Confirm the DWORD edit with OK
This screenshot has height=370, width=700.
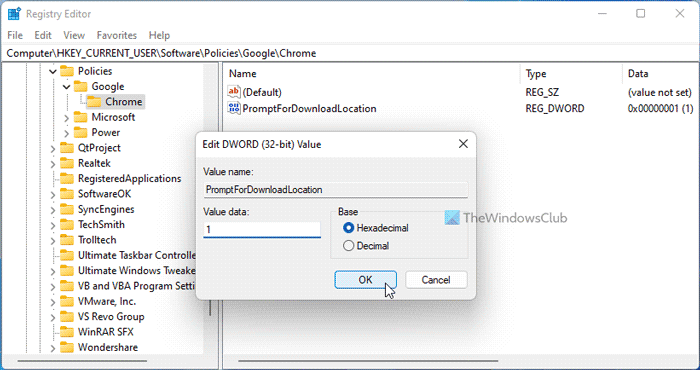tap(365, 280)
